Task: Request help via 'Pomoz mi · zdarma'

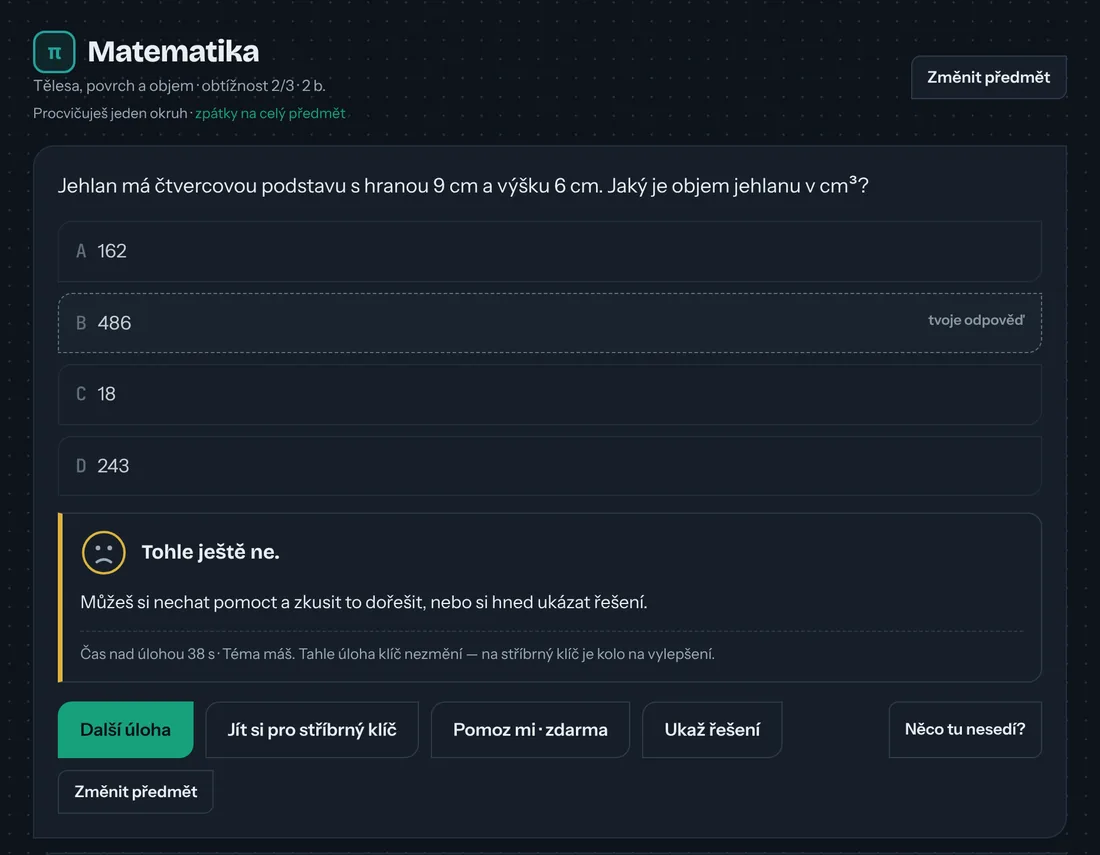Action: pos(530,729)
